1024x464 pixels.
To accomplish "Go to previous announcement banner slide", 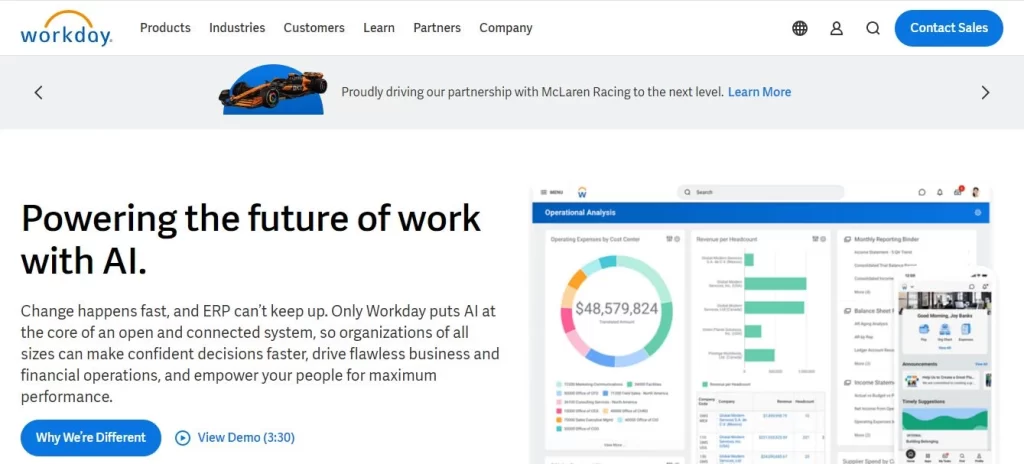I will [39, 92].
